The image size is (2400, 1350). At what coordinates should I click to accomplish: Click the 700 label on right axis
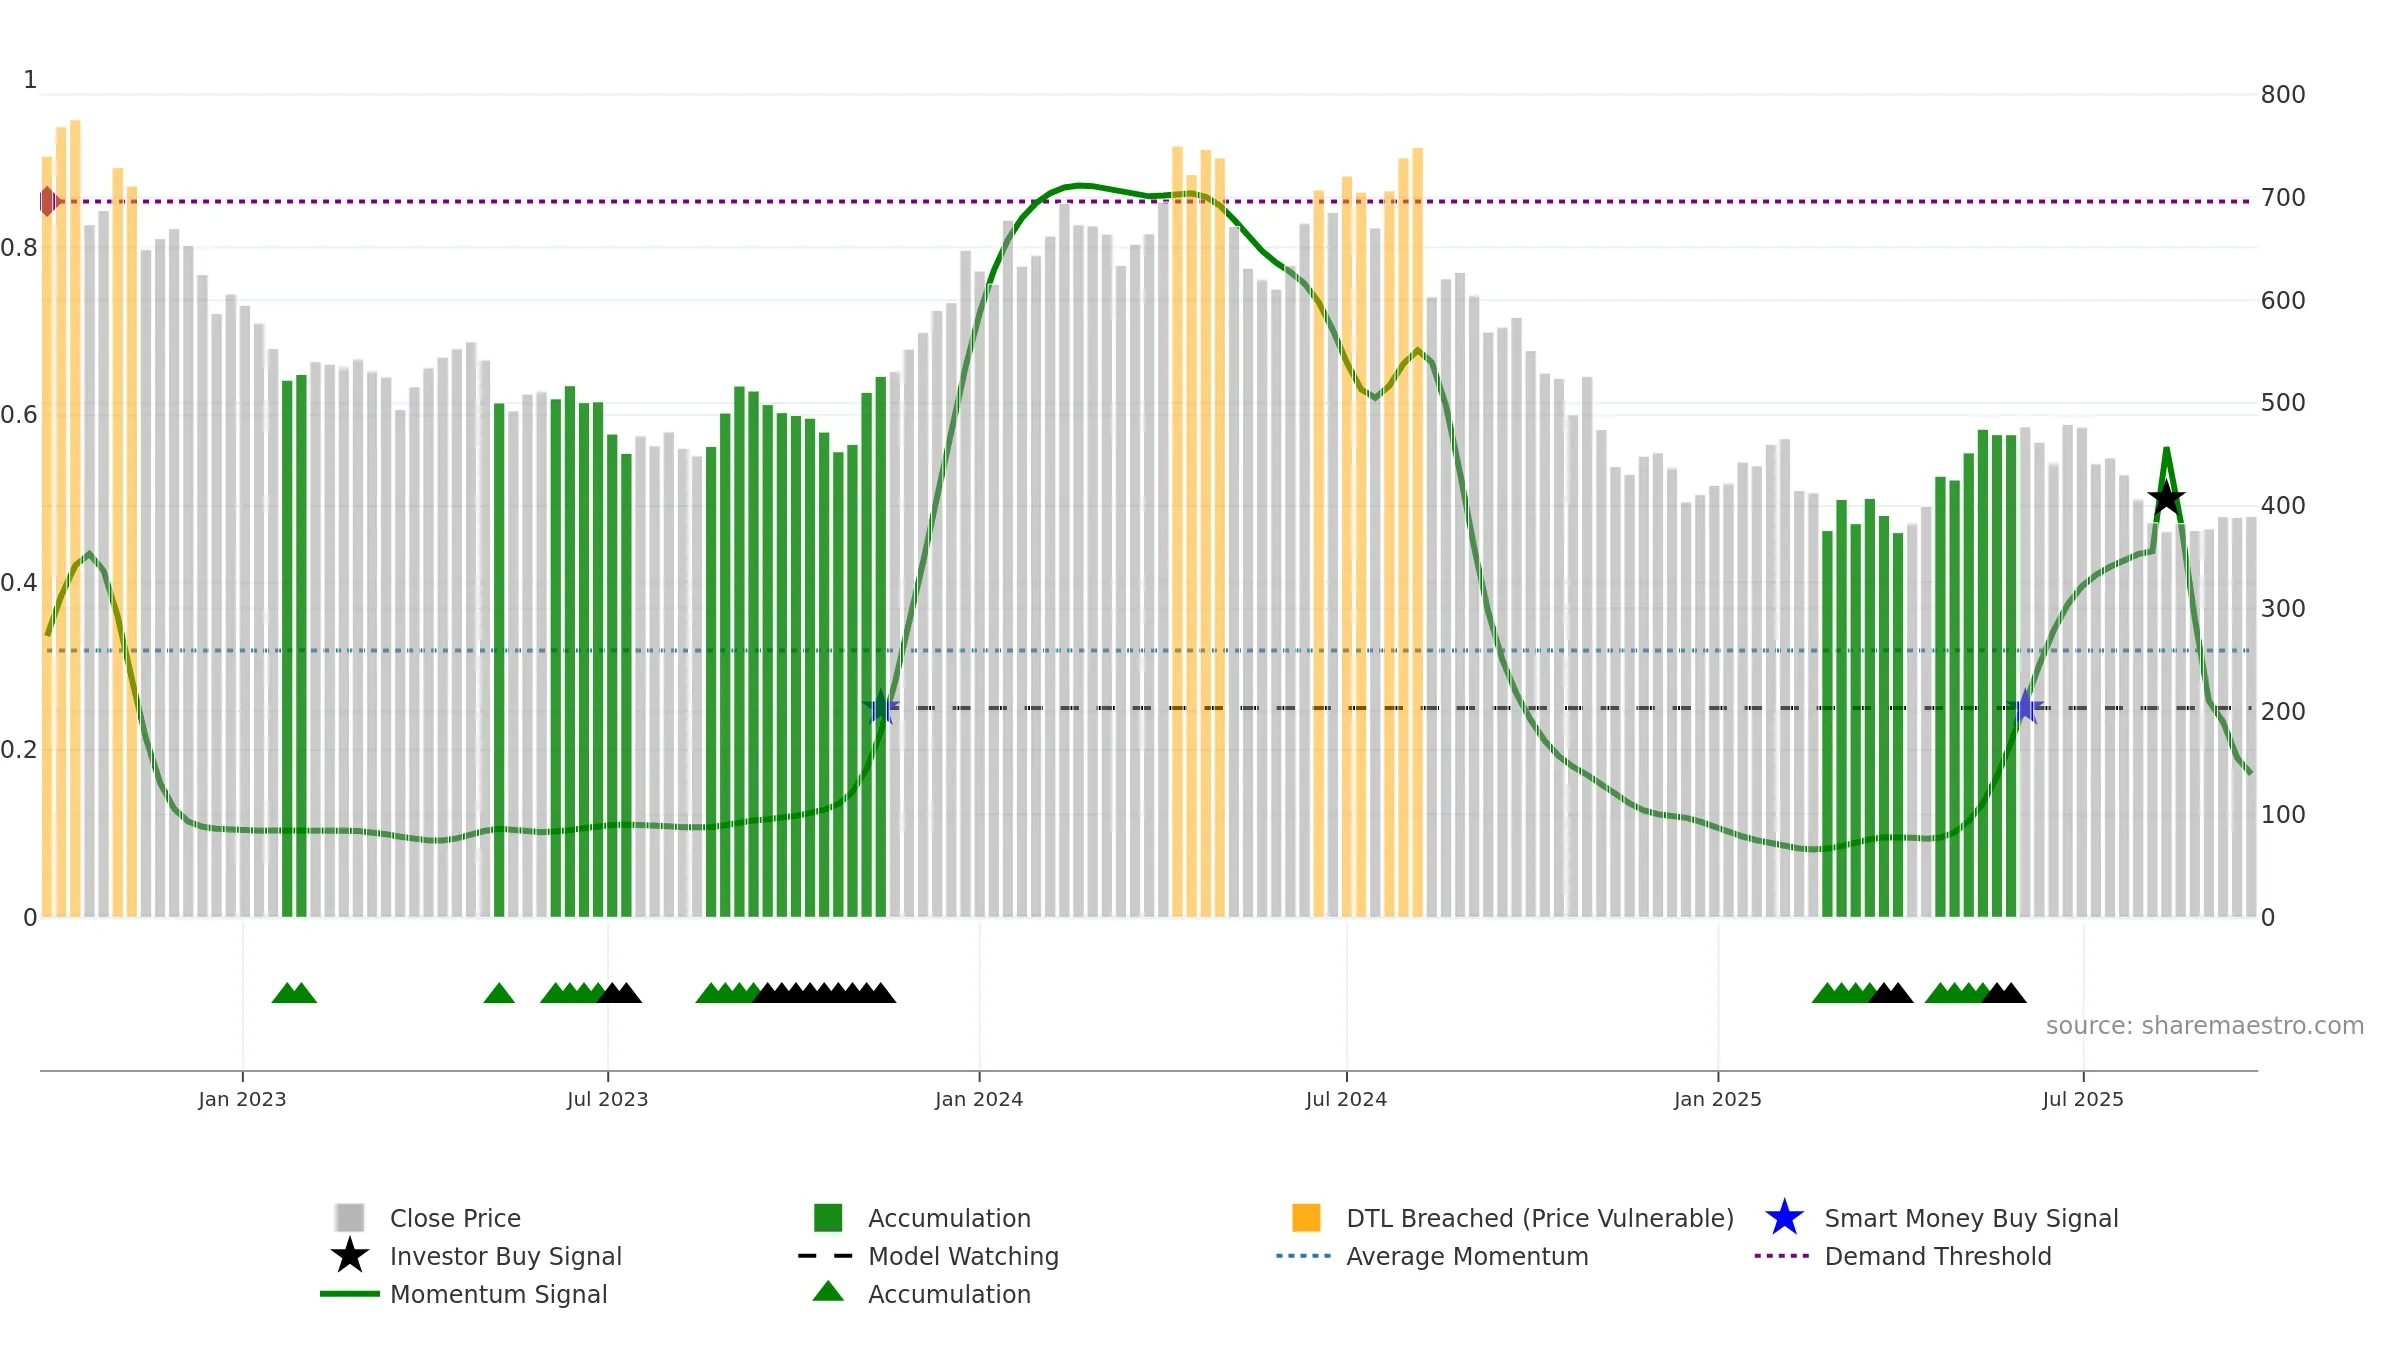click(2283, 198)
